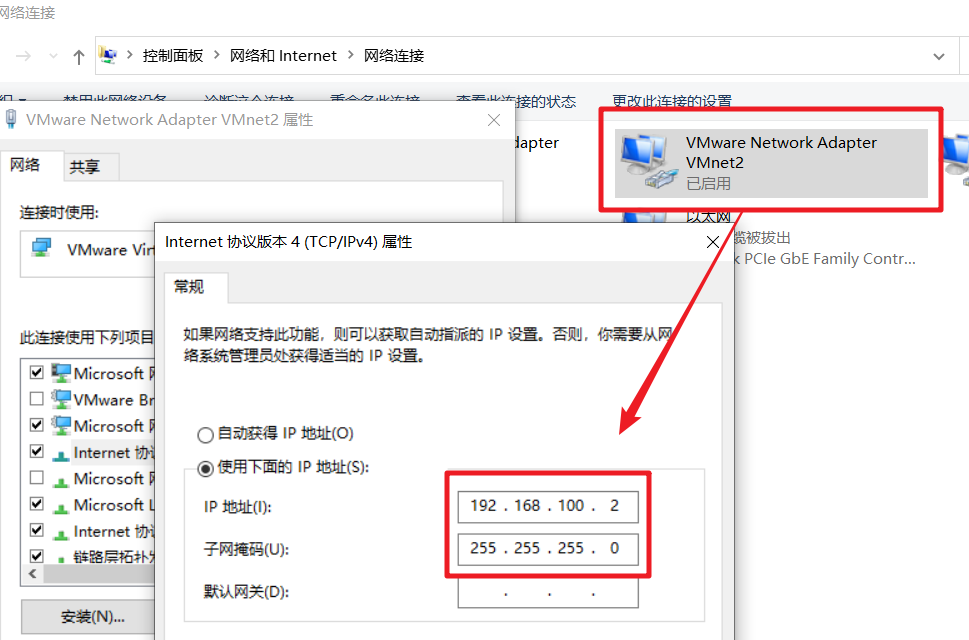The height and width of the screenshot is (640, 969).
Task: Click the first Internet 协议 item icon
Action: (61, 455)
